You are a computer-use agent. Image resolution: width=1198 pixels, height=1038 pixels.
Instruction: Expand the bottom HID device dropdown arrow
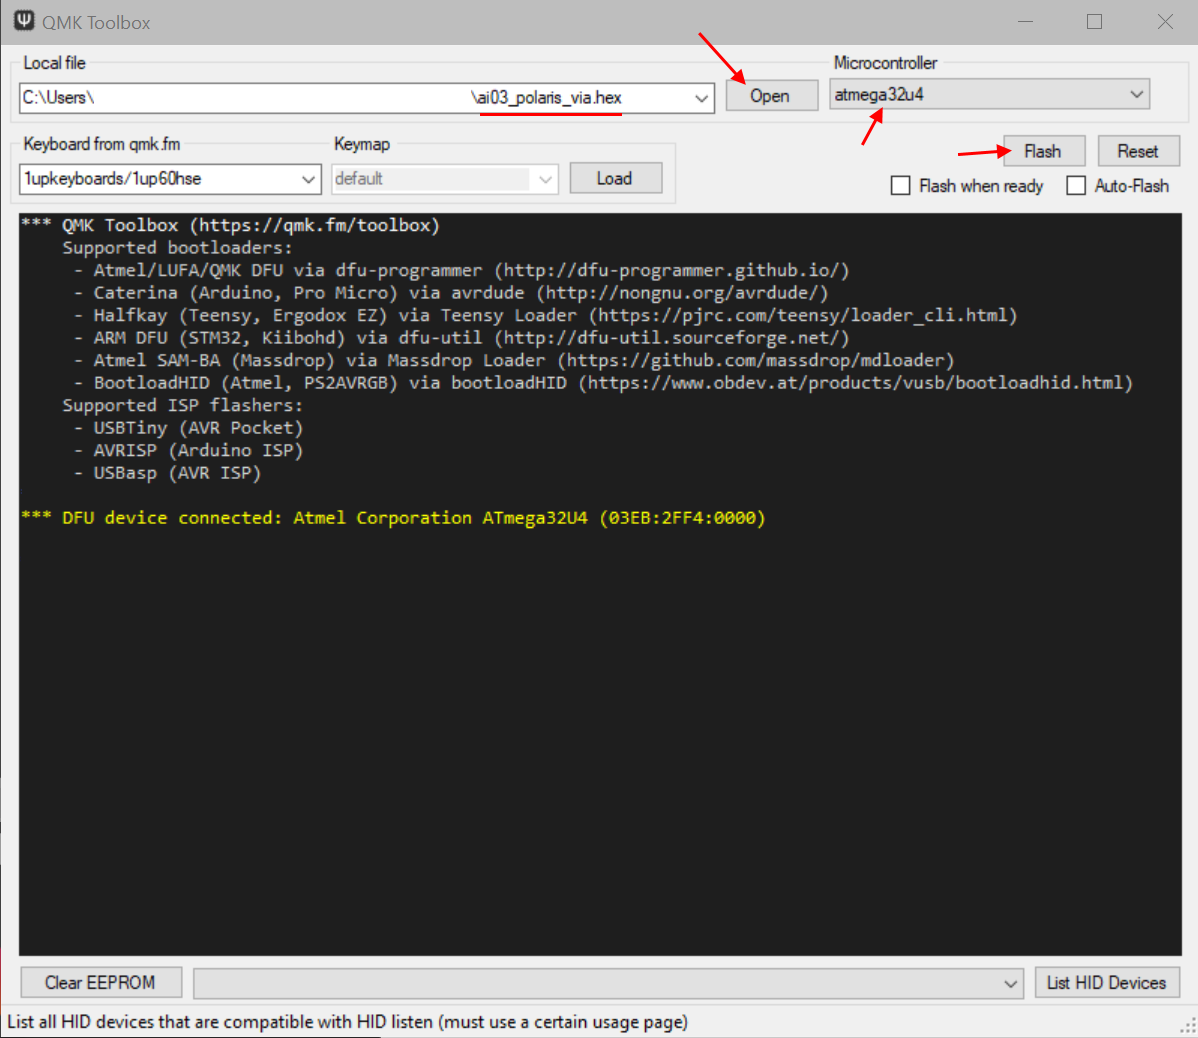coord(1011,983)
